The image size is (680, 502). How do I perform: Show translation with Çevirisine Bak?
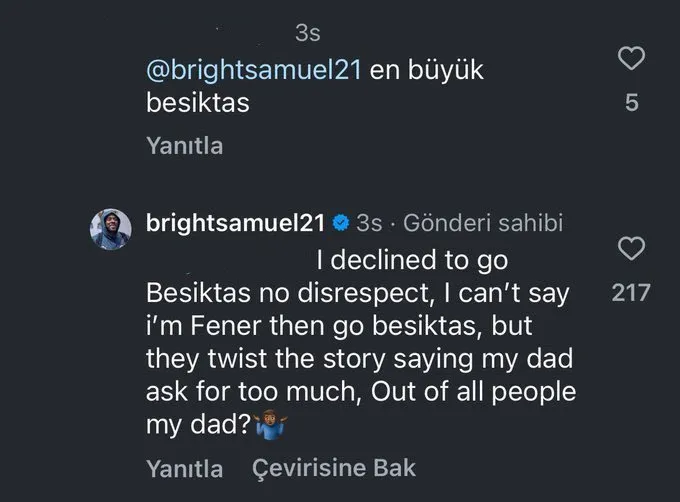[x=333, y=467]
